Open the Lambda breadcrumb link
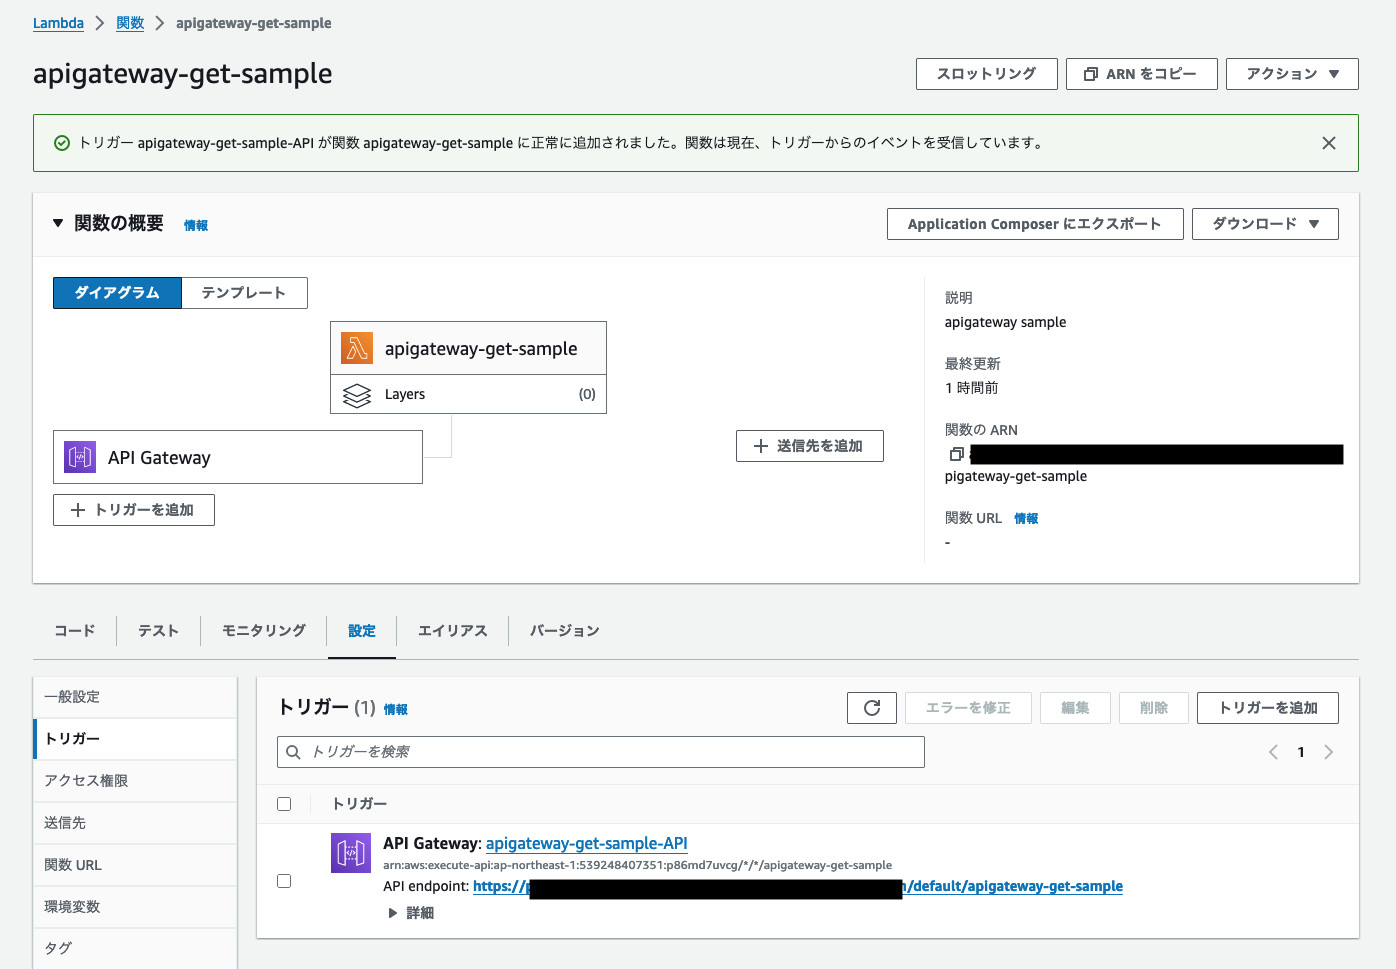The height and width of the screenshot is (969, 1396). 58,23
